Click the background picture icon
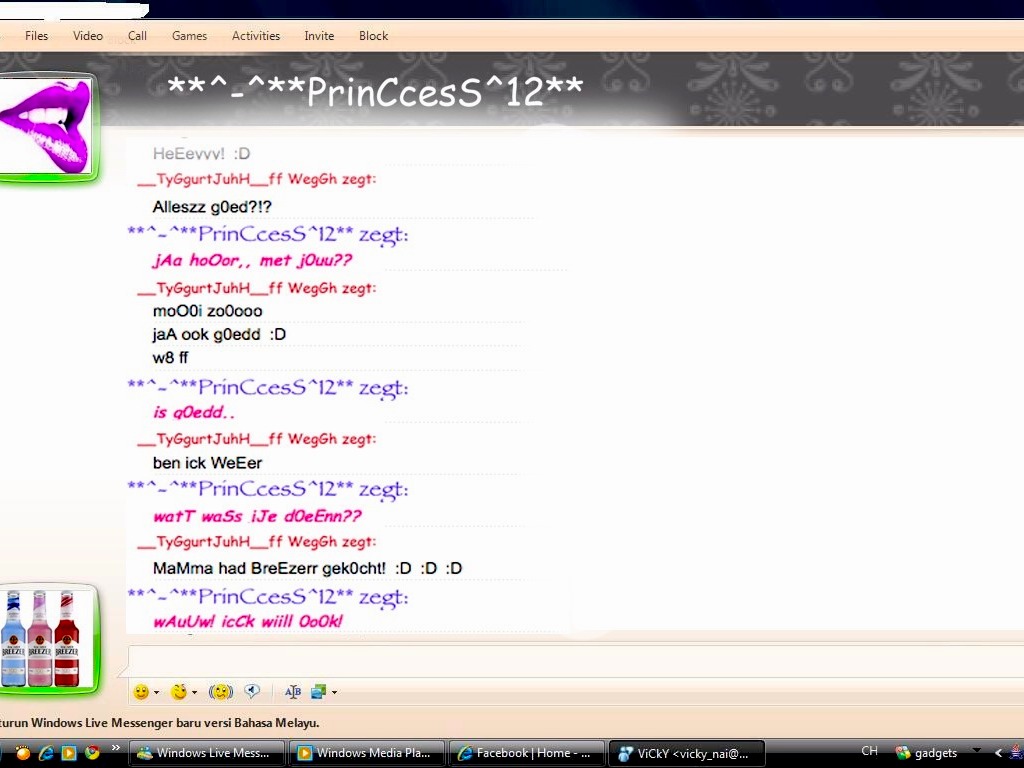 pyautogui.click(x=319, y=692)
